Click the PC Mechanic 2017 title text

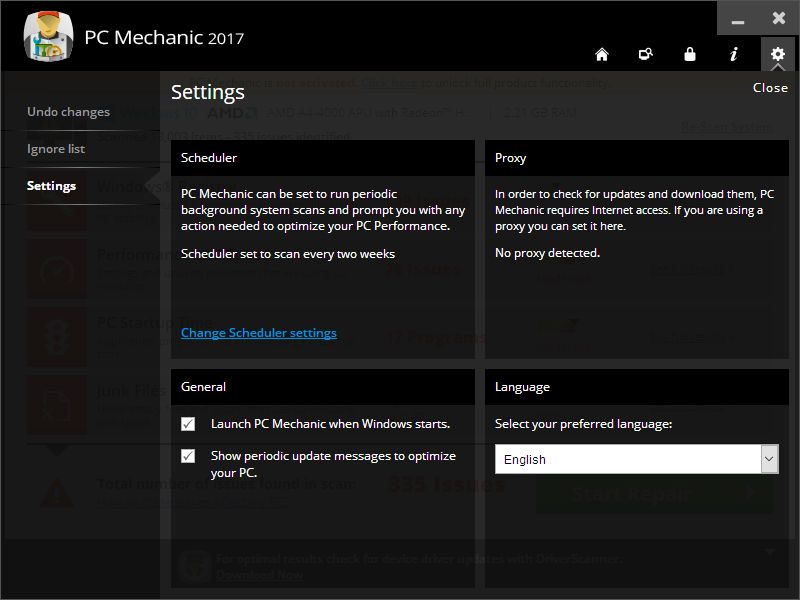tap(164, 38)
